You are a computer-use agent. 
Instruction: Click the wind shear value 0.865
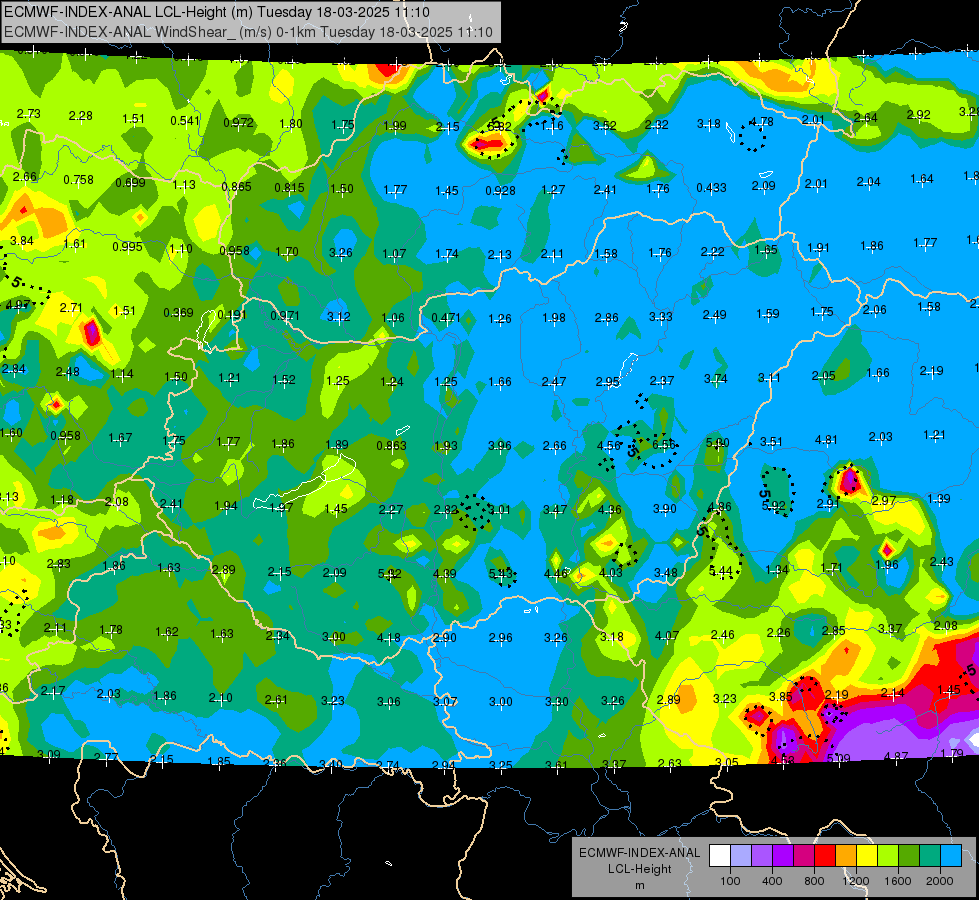tap(236, 187)
